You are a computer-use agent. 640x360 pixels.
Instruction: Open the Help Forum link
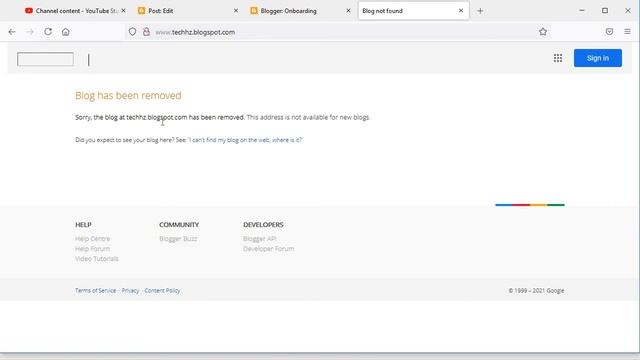(92, 249)
